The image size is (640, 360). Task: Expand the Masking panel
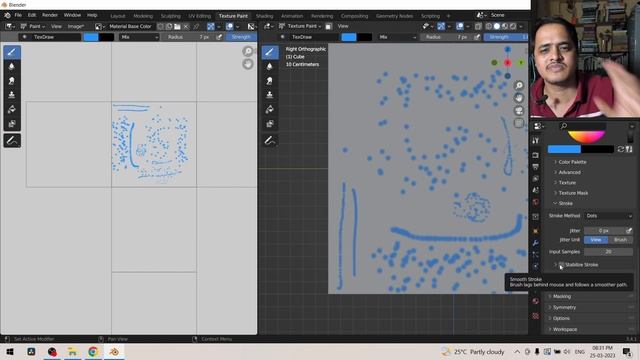click(x=562, y=297)
